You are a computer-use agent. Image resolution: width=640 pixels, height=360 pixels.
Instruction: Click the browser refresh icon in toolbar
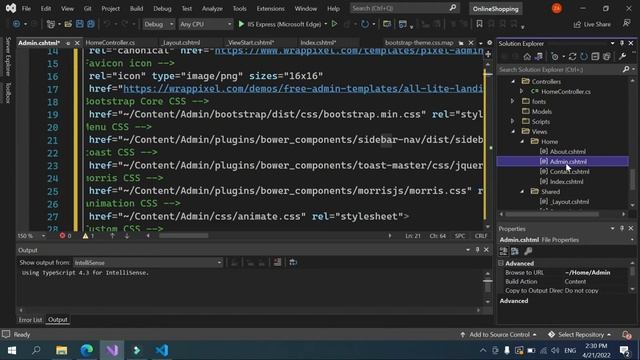tap(364, 24)
